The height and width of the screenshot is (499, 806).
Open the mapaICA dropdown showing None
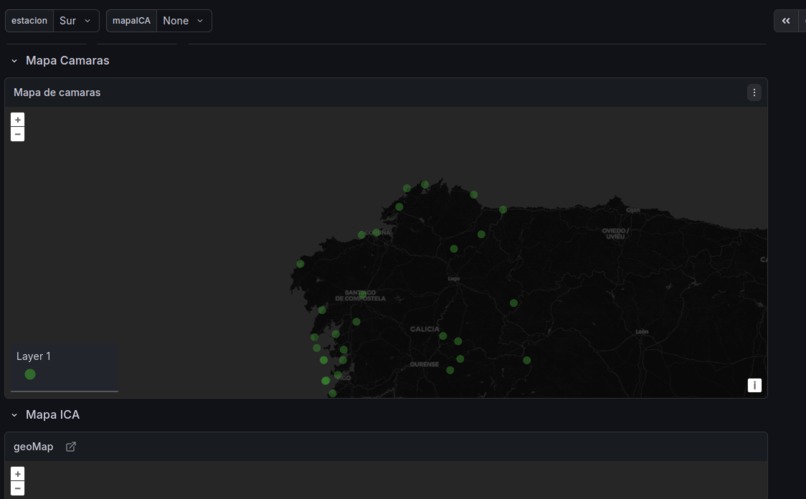184,21
